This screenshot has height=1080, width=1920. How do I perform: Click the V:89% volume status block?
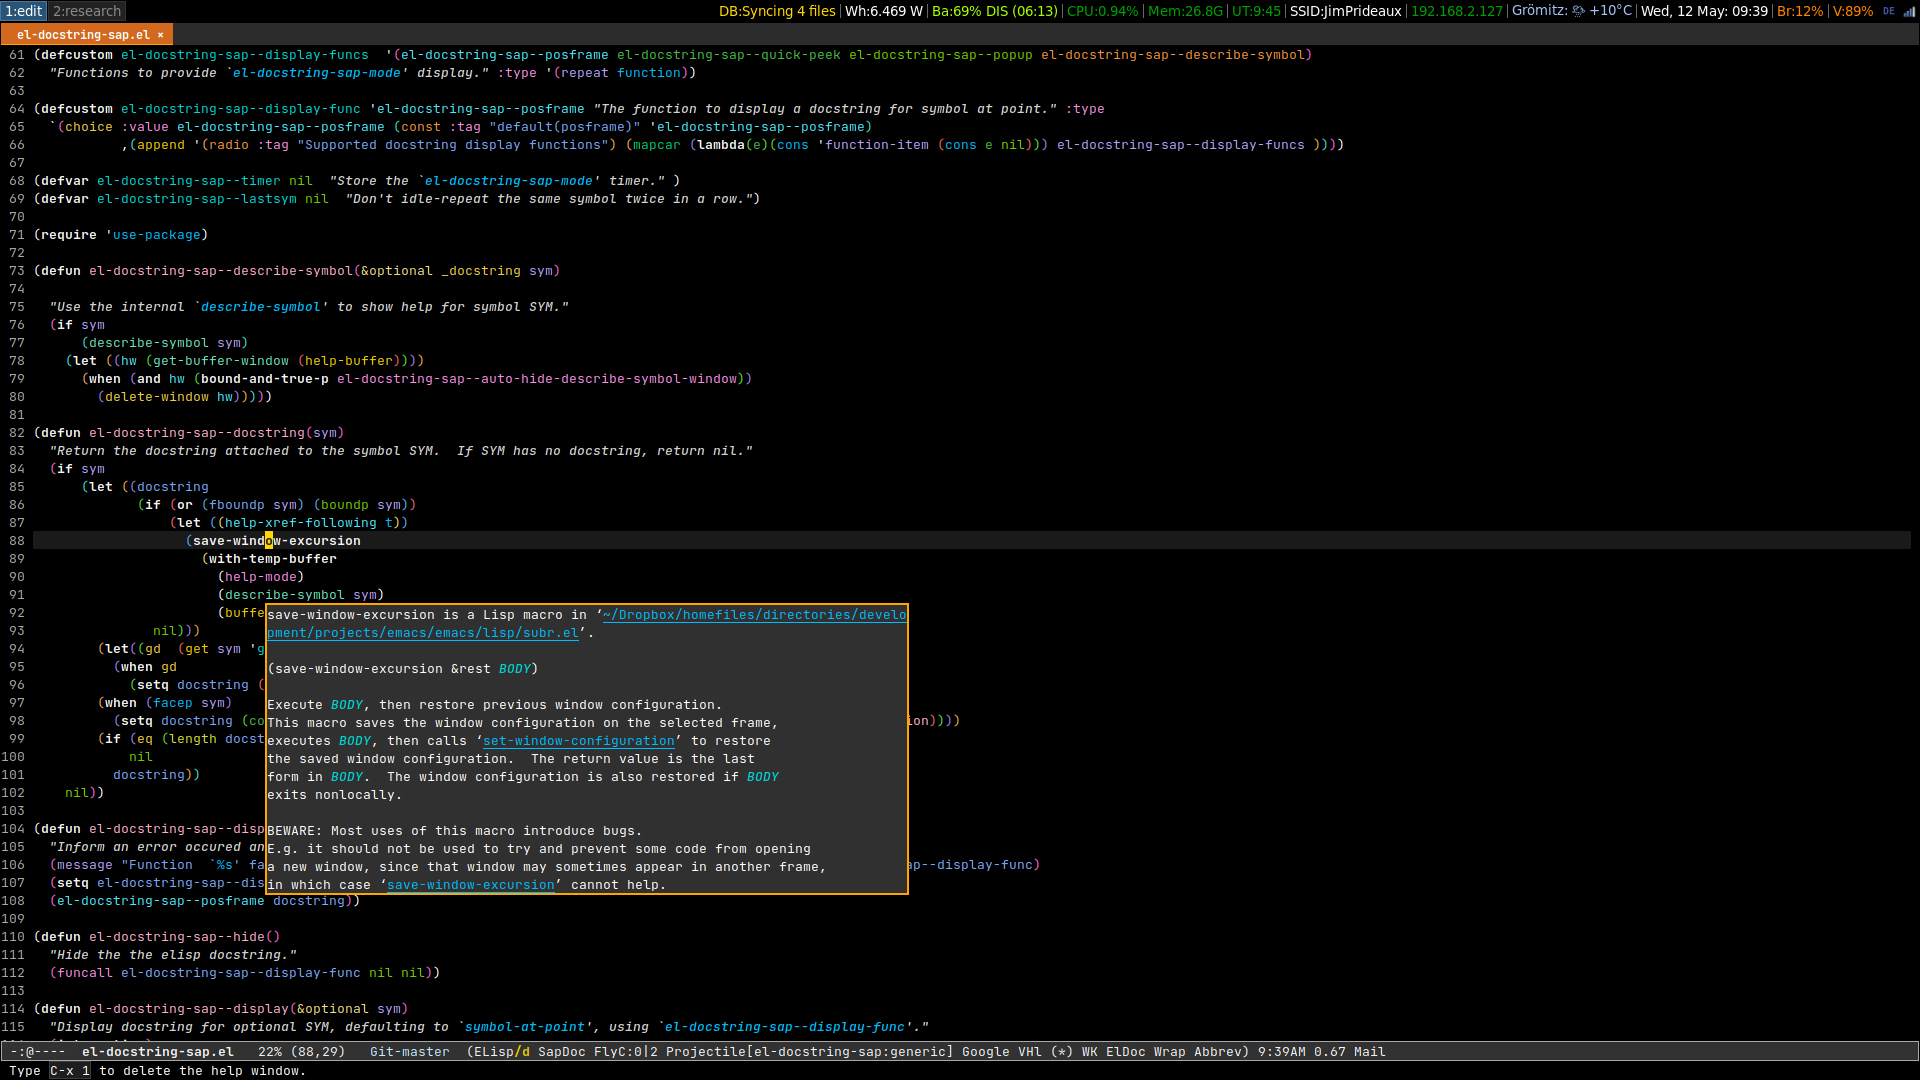1853,11
